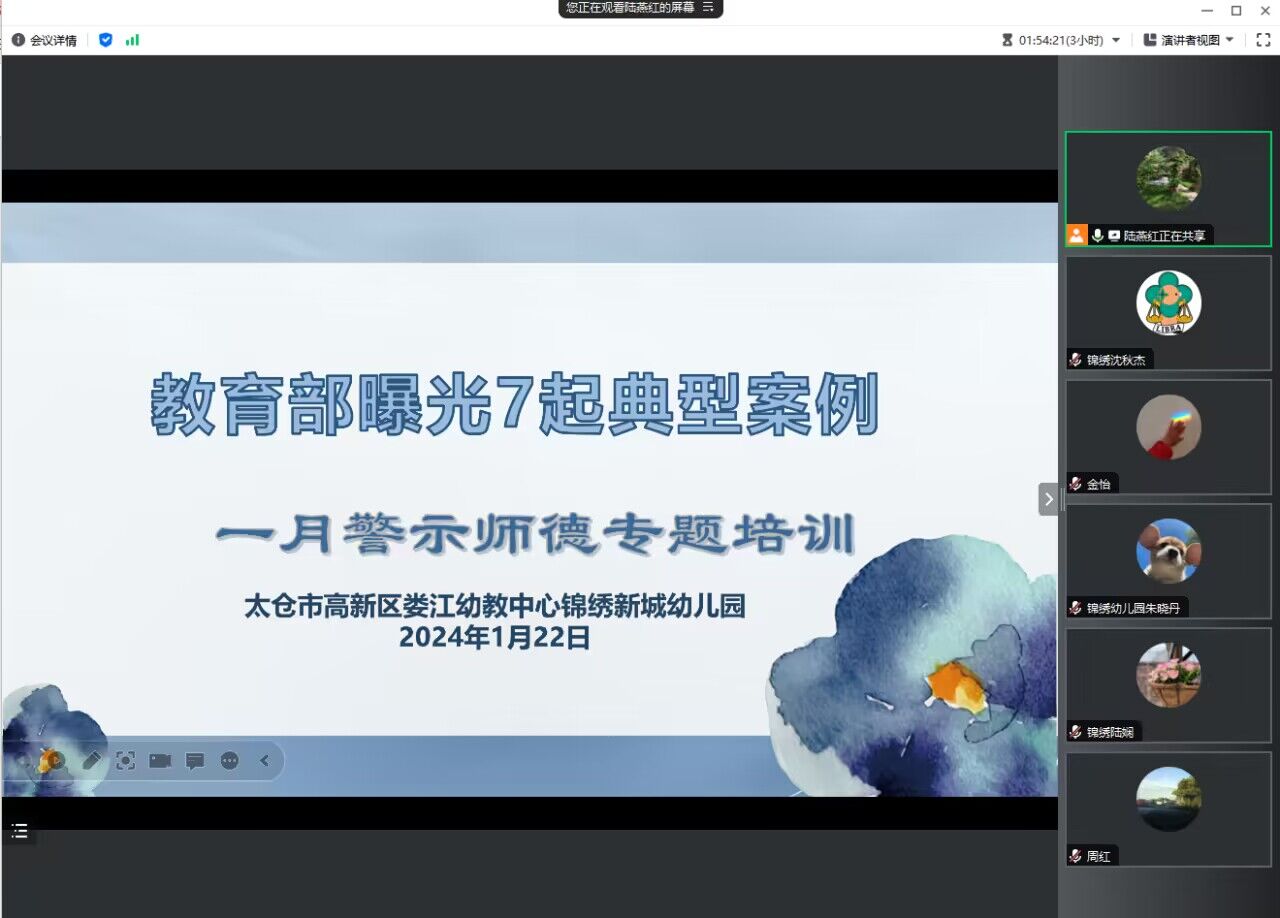Select the pen annotation tool
1280x918 pixels.
coord(91,761)
